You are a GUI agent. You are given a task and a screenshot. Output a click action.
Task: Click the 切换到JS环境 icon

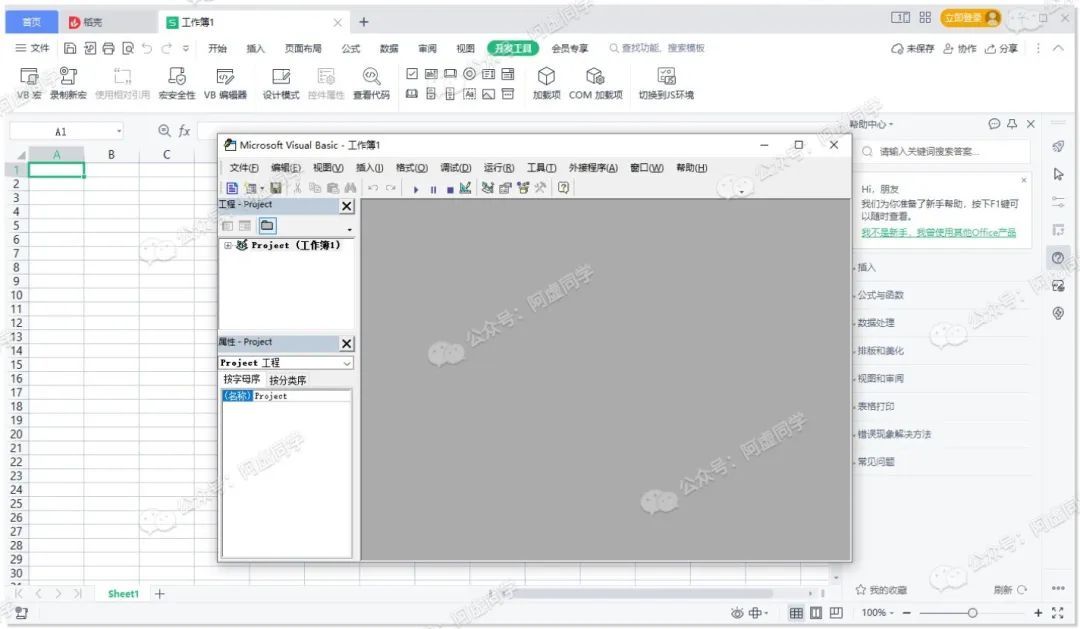pyautogui.click(x=666, y=77)
